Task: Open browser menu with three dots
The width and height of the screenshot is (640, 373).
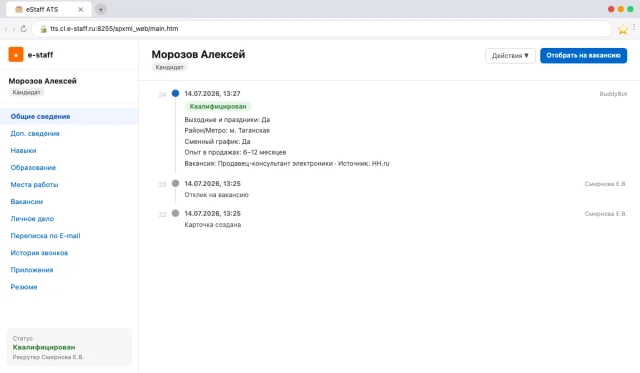Action: click(x=634, y=27)
